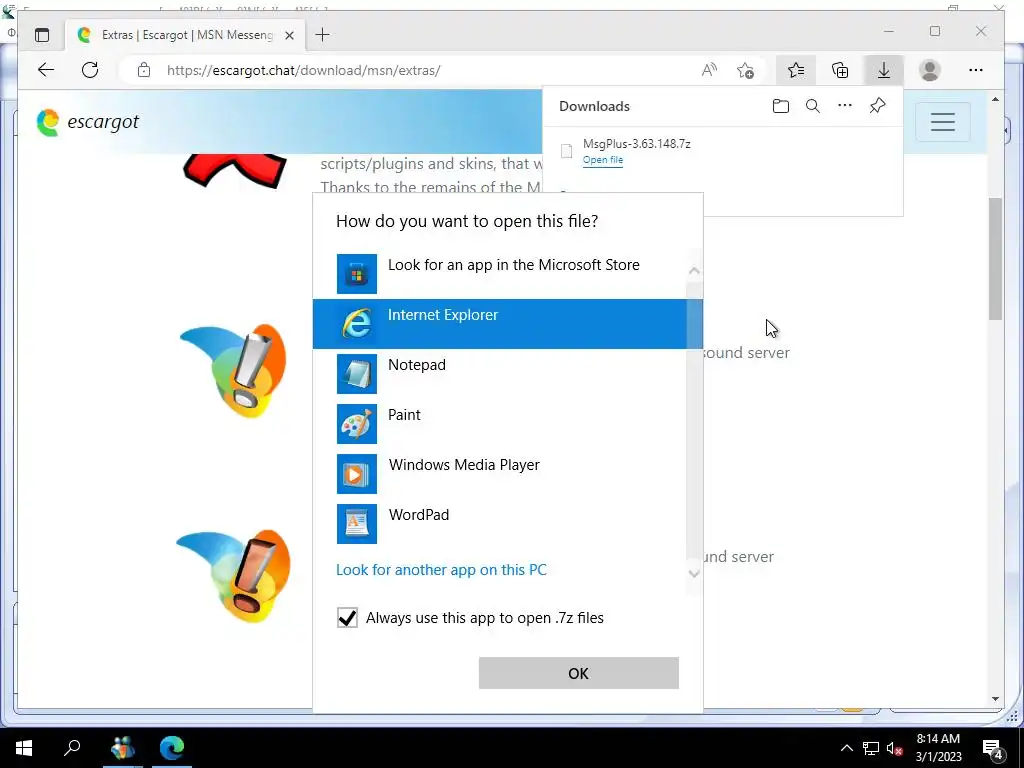Open a new tab with plus

pyautogui.click(x=322, y=35)
